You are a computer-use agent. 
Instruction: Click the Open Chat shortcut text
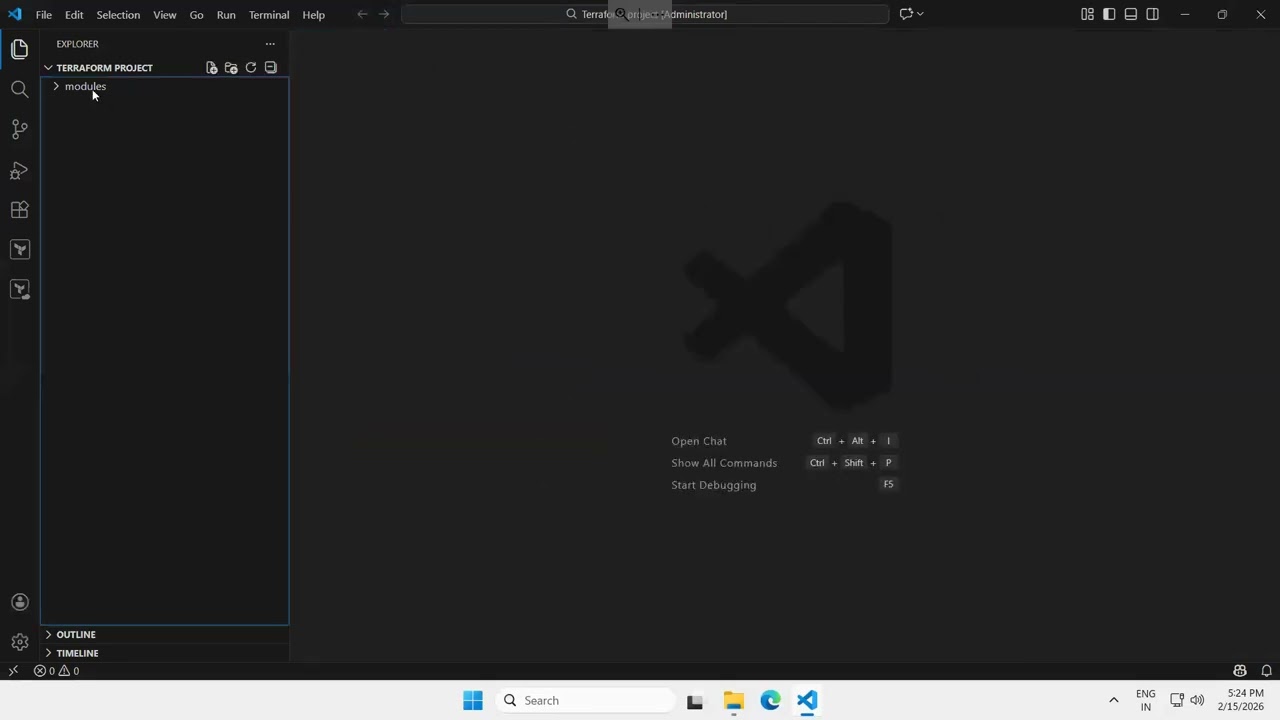pos(699,441)
